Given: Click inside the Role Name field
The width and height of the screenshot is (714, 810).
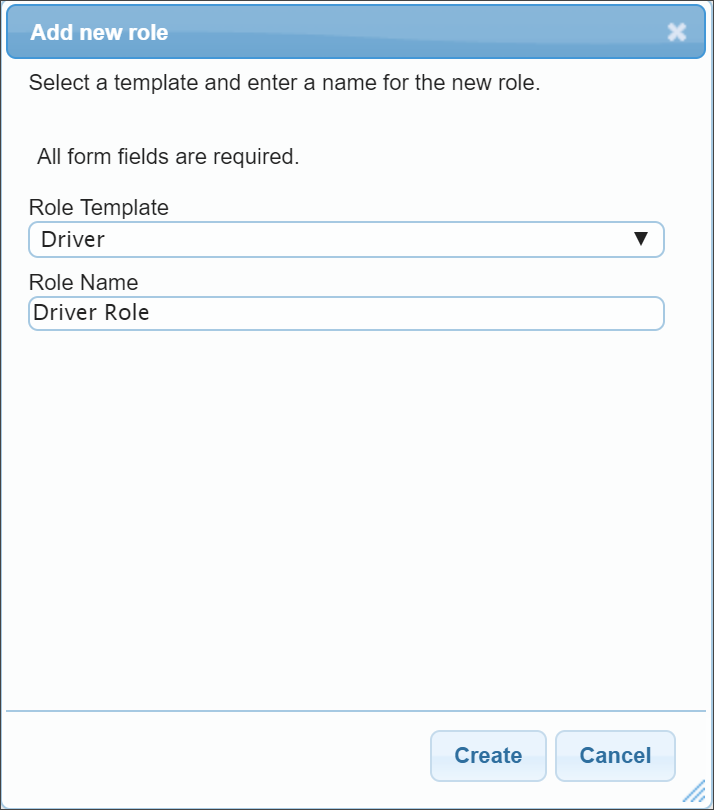Looking at the screenshot, I should (345, 313).
